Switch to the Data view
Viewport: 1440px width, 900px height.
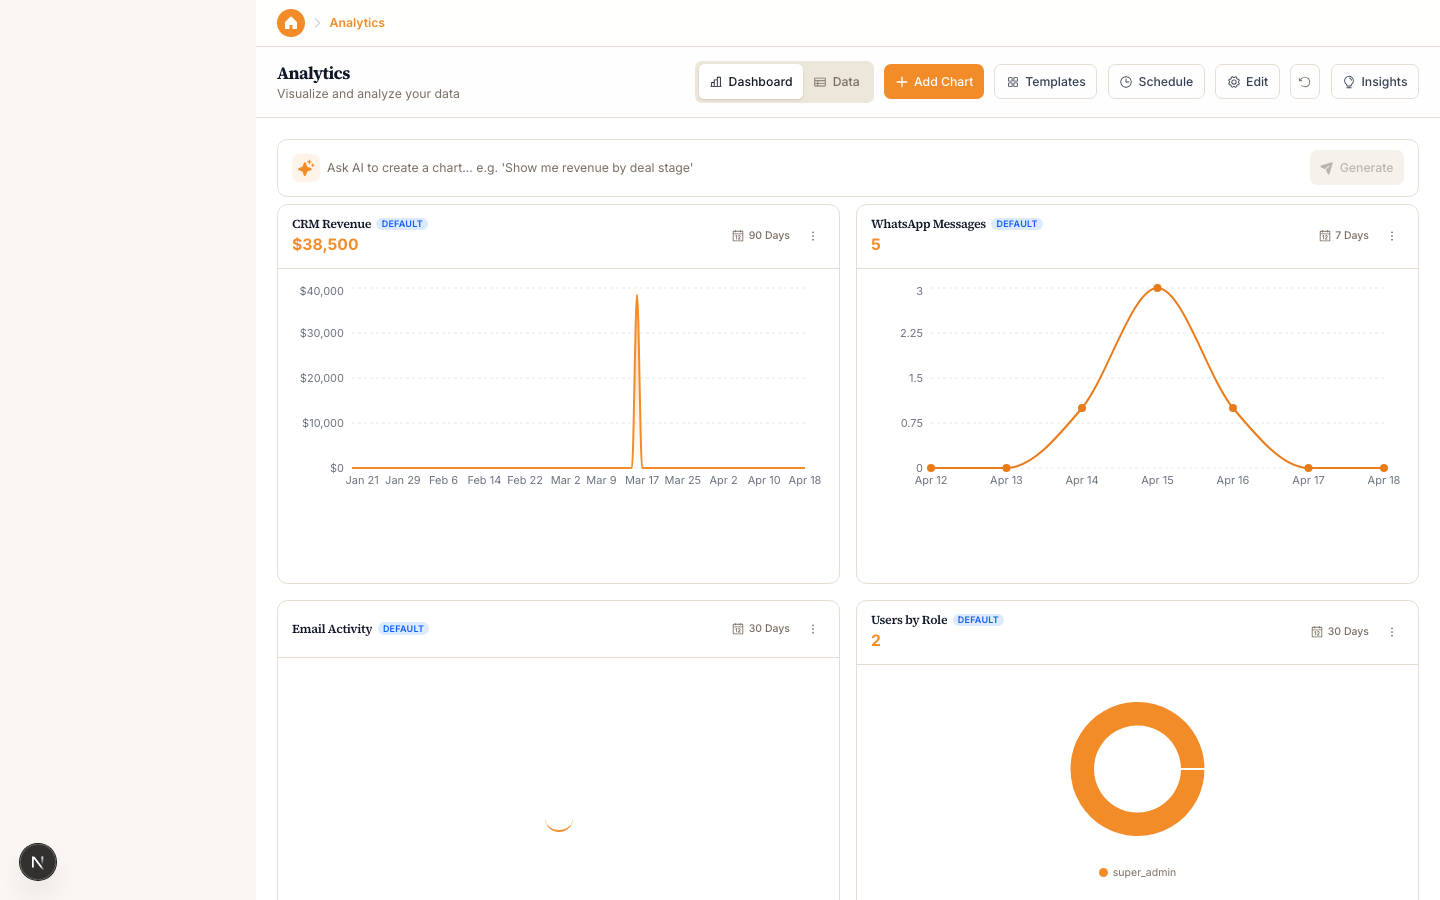[x=837, y=81]
